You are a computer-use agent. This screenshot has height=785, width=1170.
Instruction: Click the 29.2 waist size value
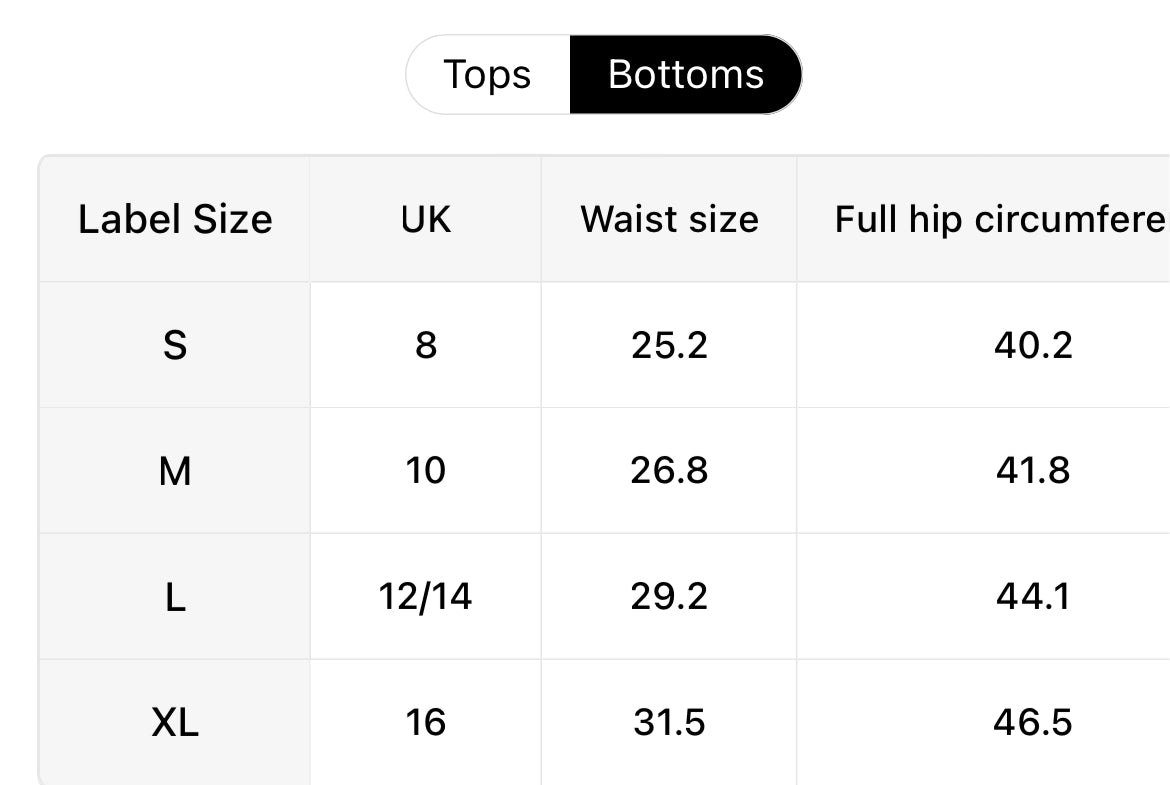[x=669, y=596]
